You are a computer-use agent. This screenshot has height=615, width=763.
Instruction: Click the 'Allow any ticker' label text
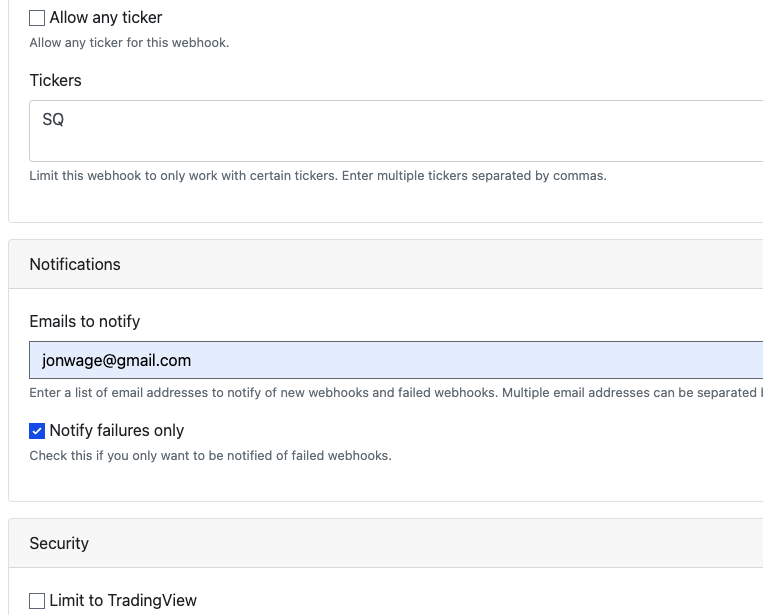[x=105, y=18]
